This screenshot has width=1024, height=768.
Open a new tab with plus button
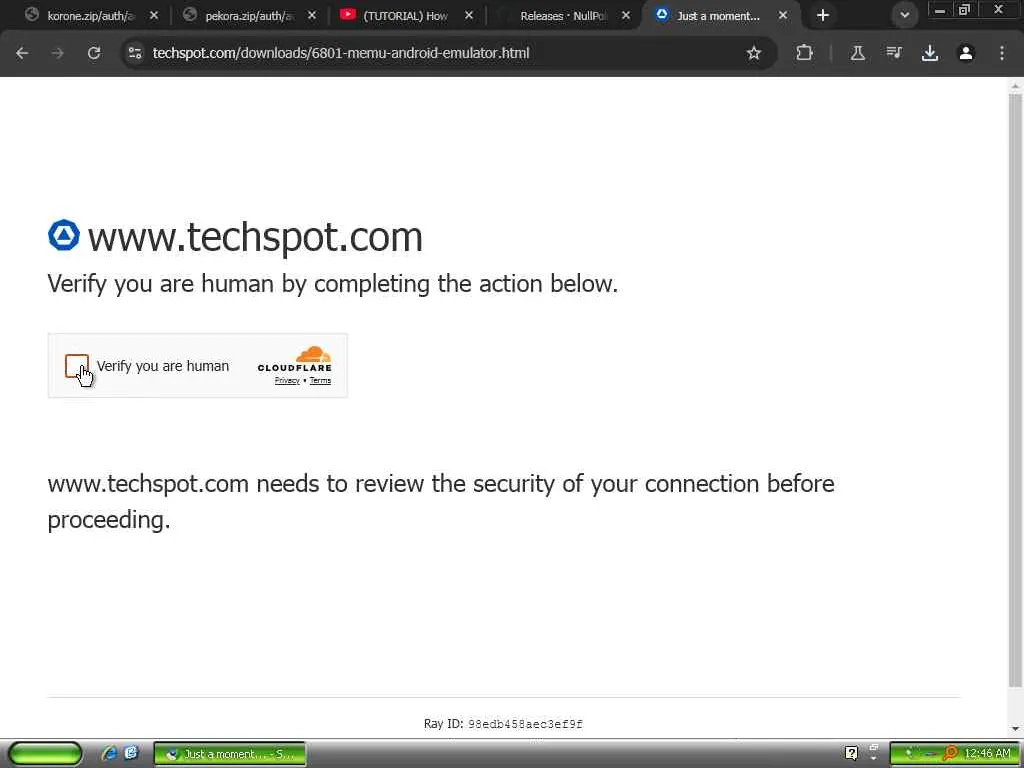(x=823, y=16)
